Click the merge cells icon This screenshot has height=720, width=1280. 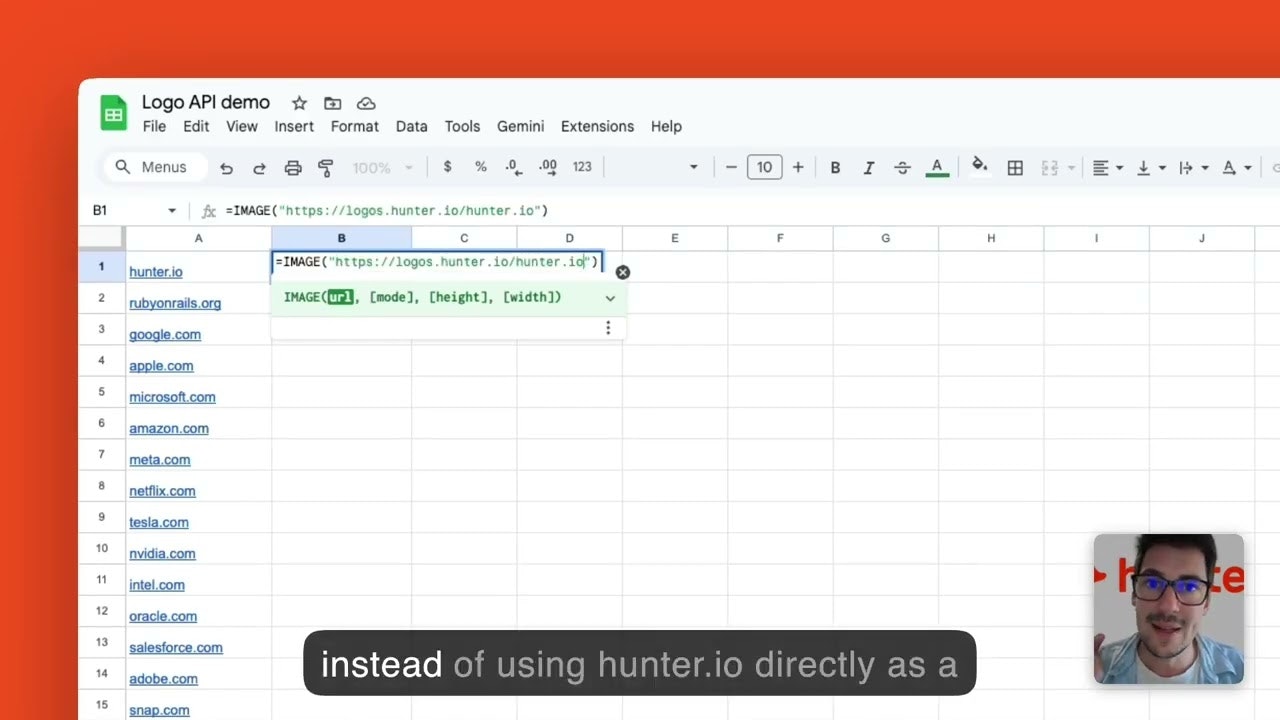pyautogui.click(x=1050, y=168)
